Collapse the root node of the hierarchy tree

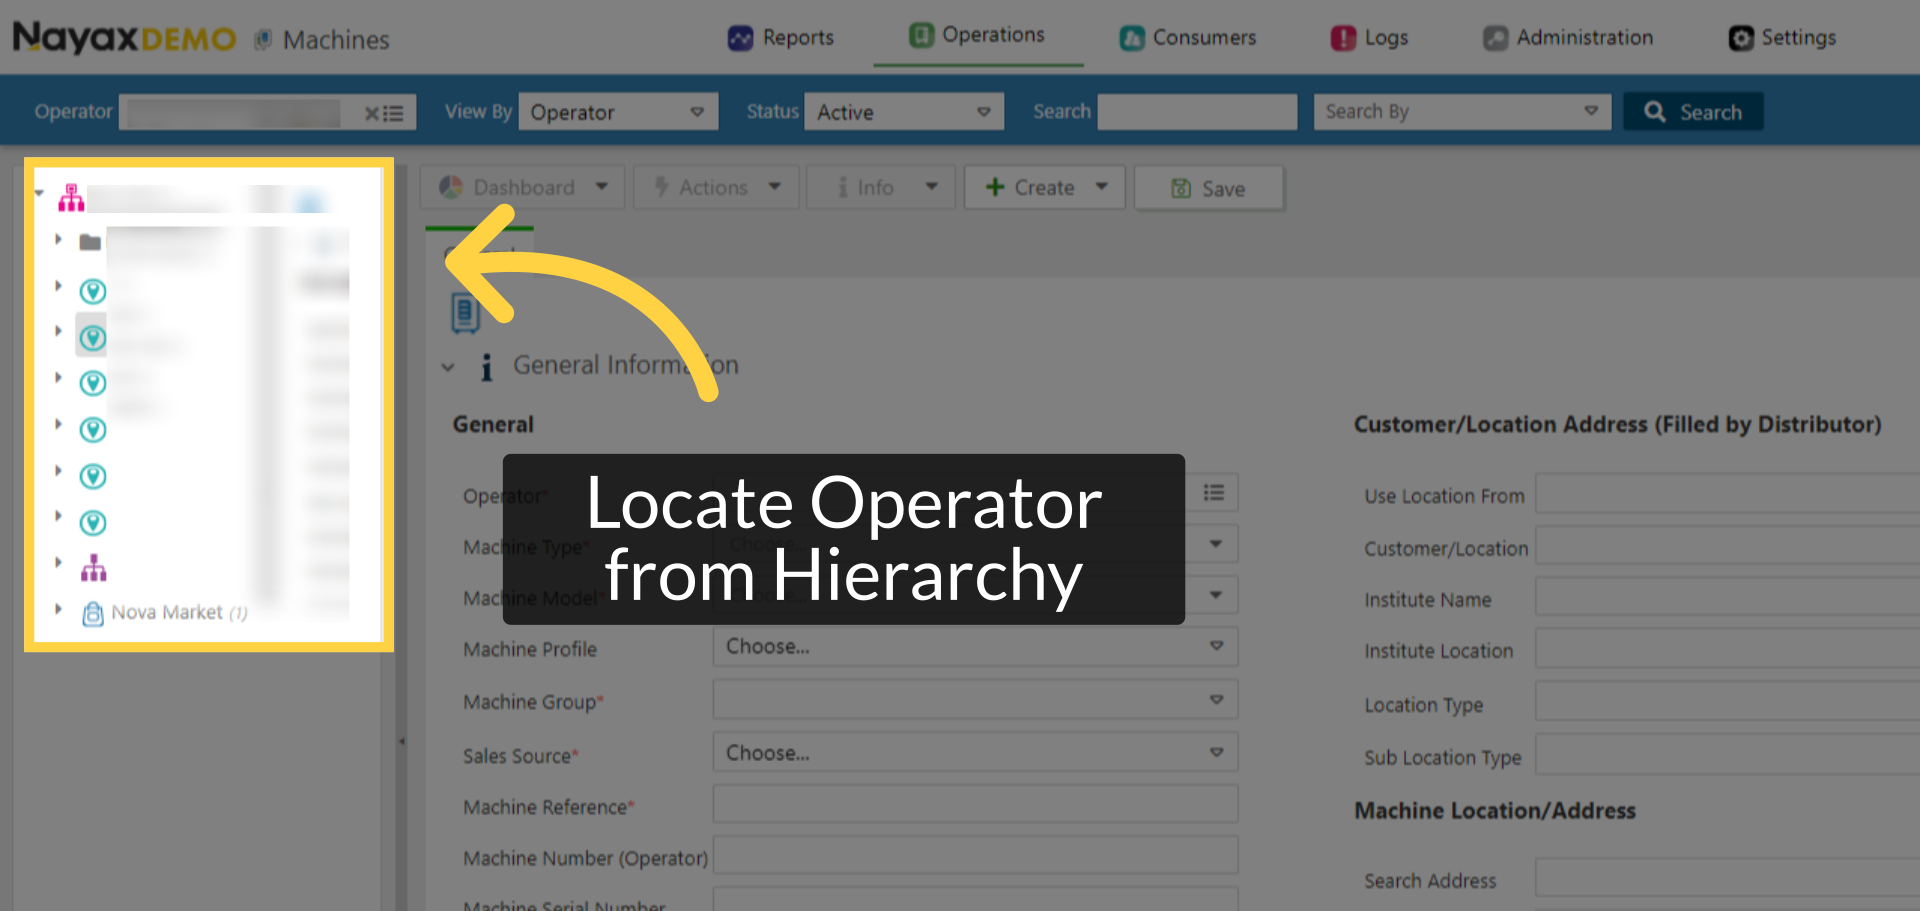[x=39, y=192]
